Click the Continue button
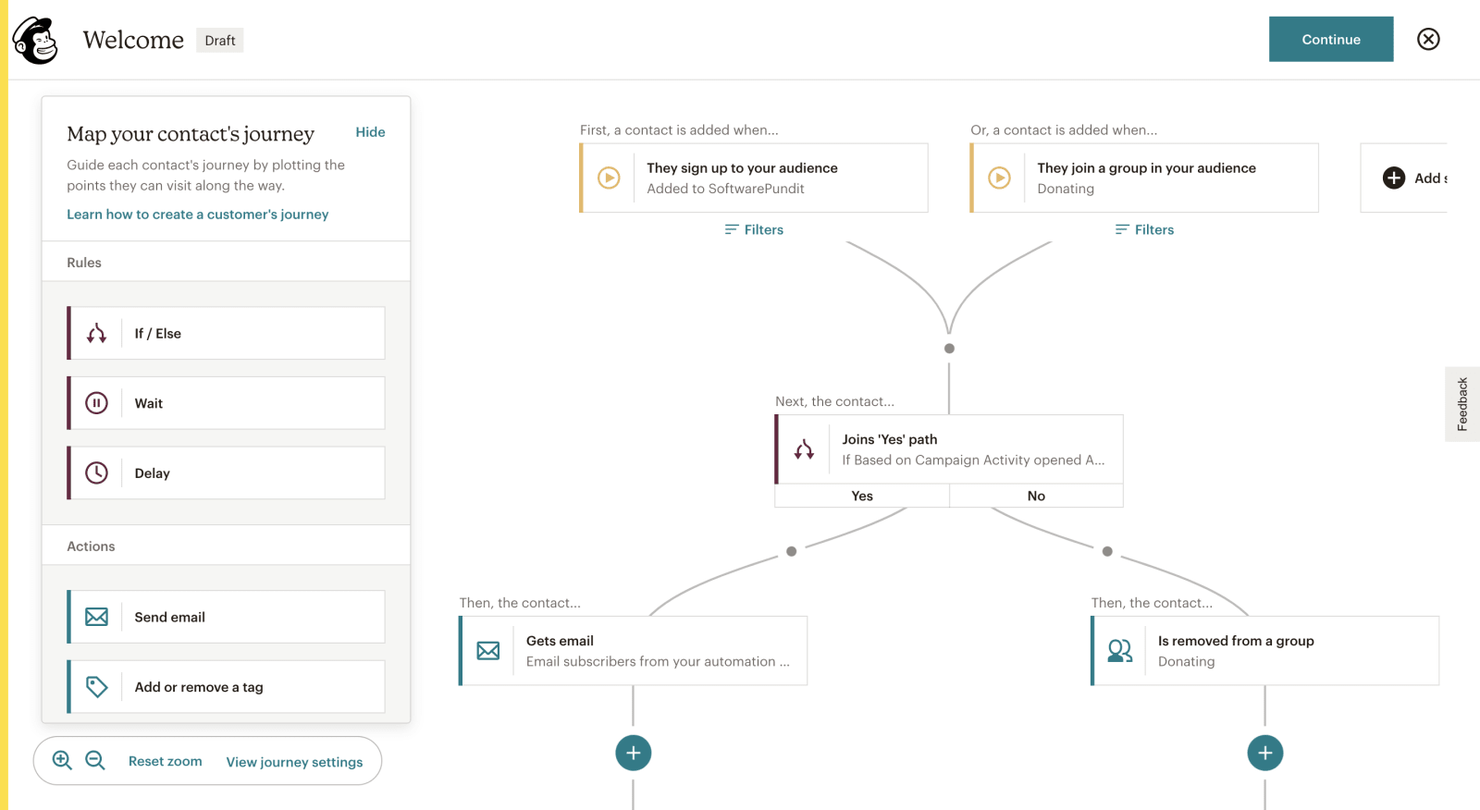 click(1330, 39)
